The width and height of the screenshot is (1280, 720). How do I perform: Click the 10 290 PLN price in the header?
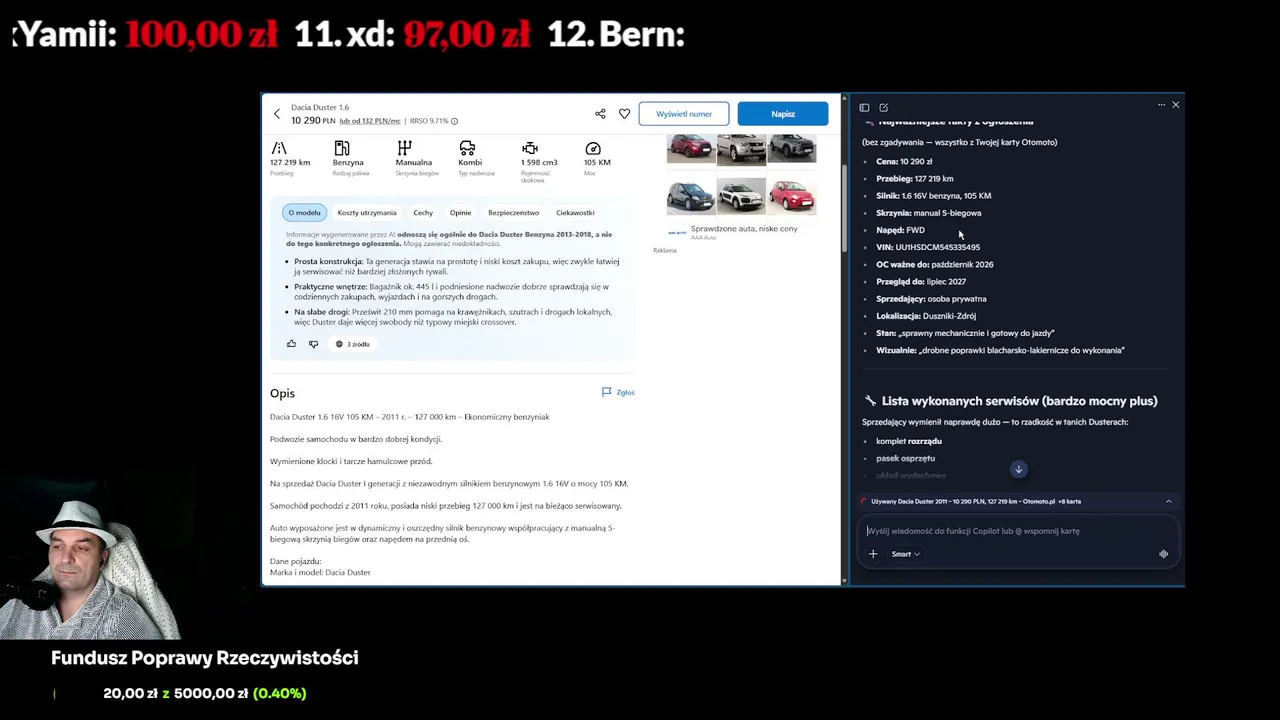313,121
